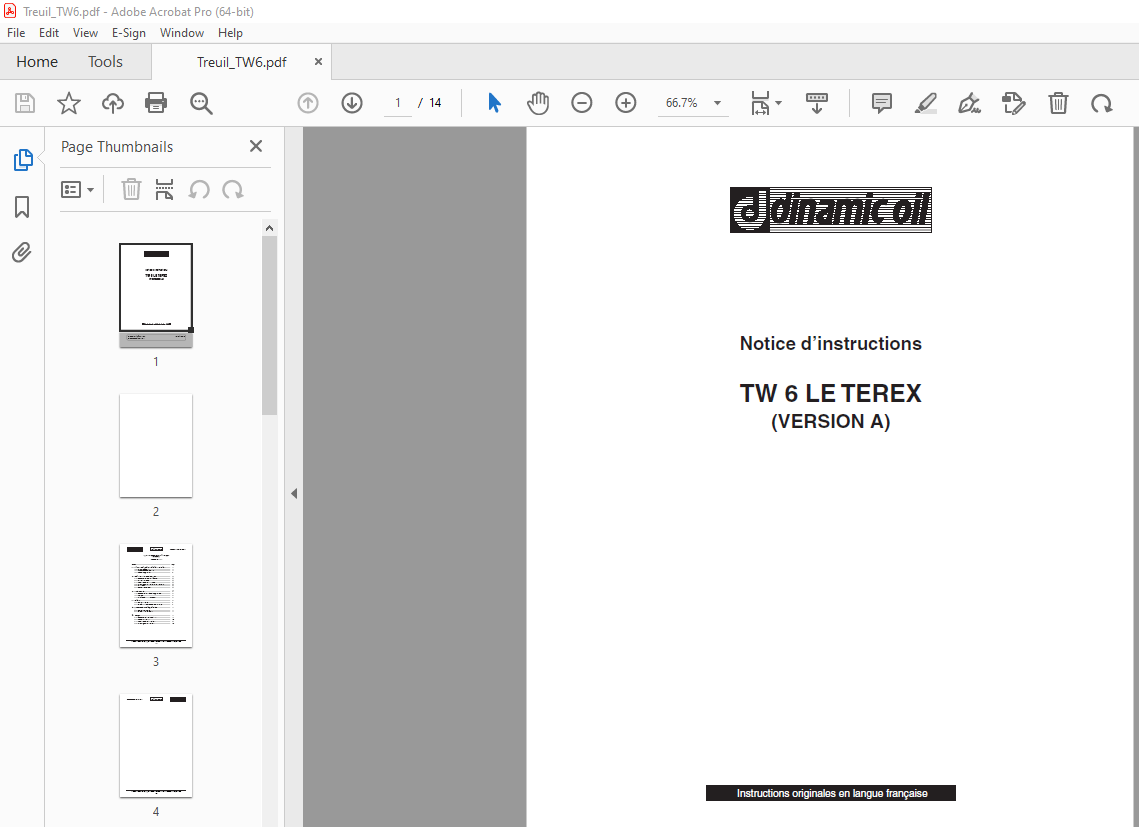
Task: Click the thumbnails panel scrollbar thumb
Action: click(269, 326)
